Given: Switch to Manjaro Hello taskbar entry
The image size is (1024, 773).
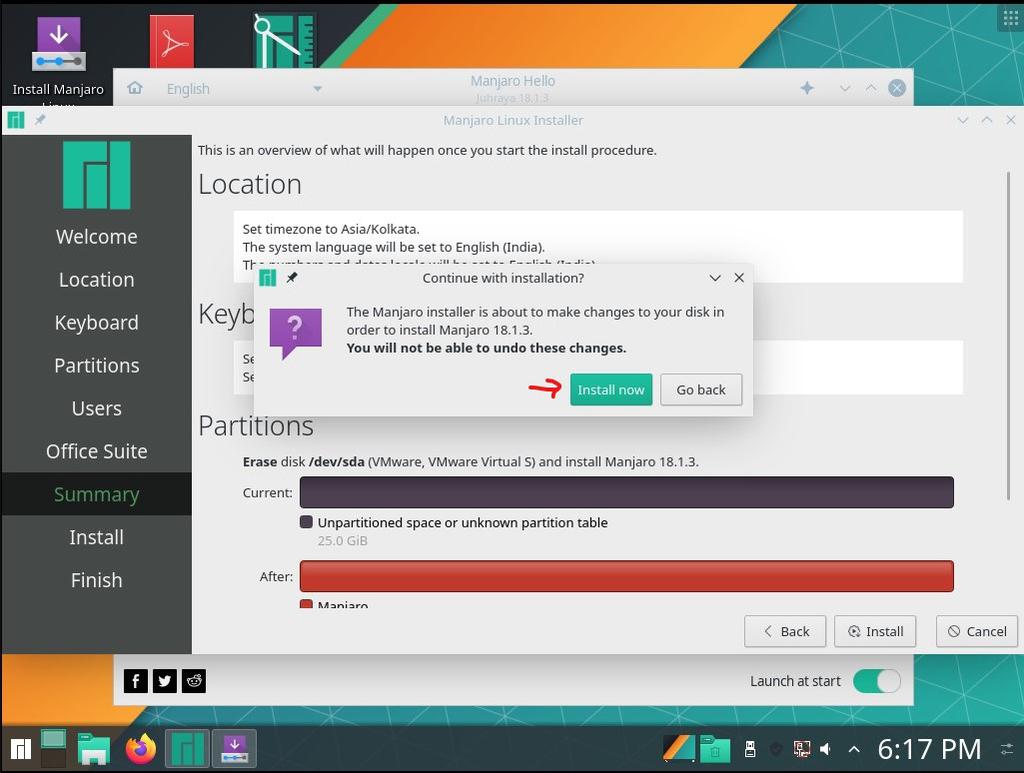Looking at the screenshot, I should pos(187,749).
